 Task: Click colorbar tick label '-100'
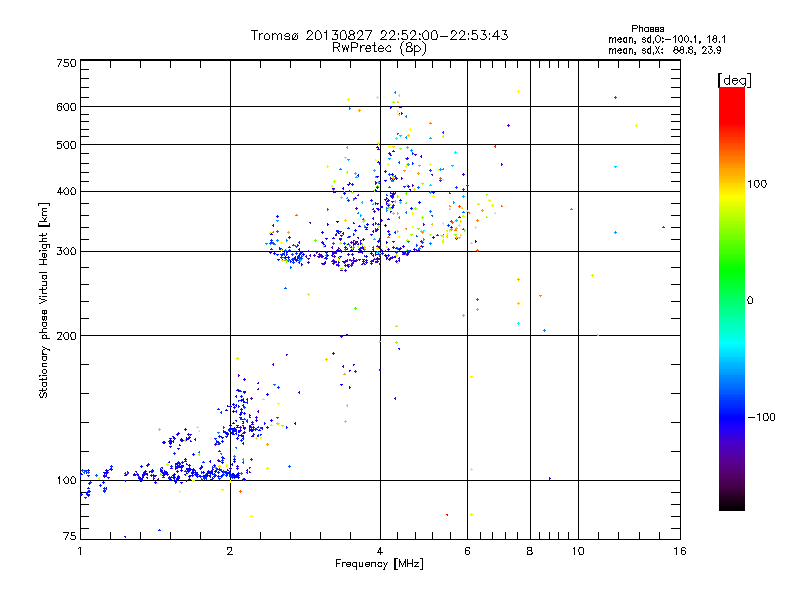[x=761, y=417]
